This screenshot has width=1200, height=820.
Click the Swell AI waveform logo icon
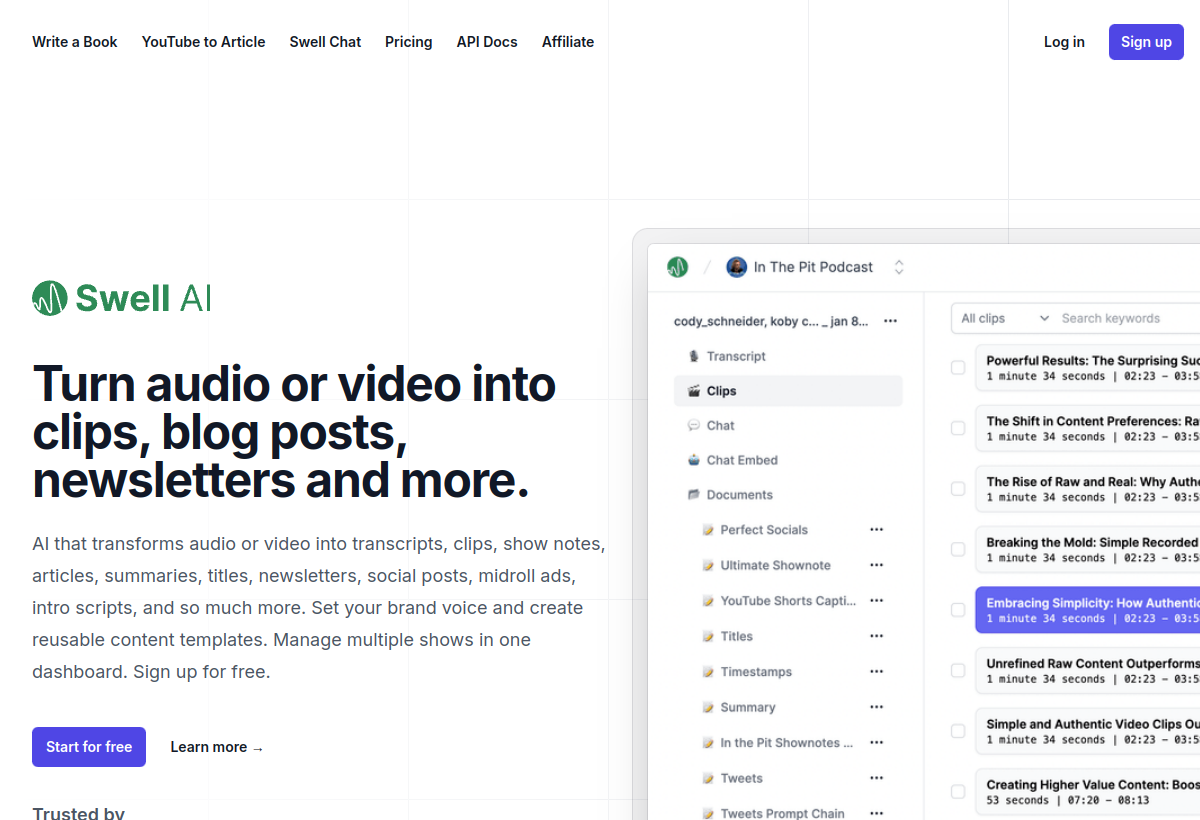pos(50,298)
